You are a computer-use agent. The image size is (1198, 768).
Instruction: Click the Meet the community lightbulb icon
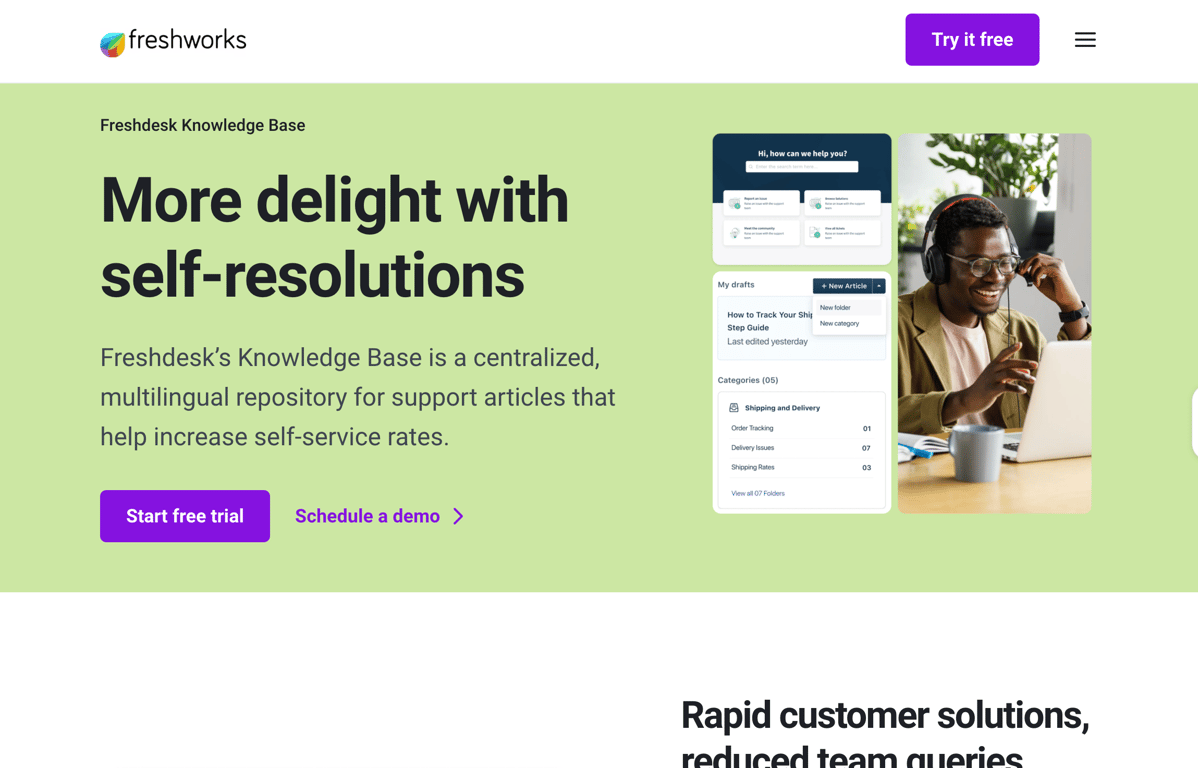[x=734, y=232]
